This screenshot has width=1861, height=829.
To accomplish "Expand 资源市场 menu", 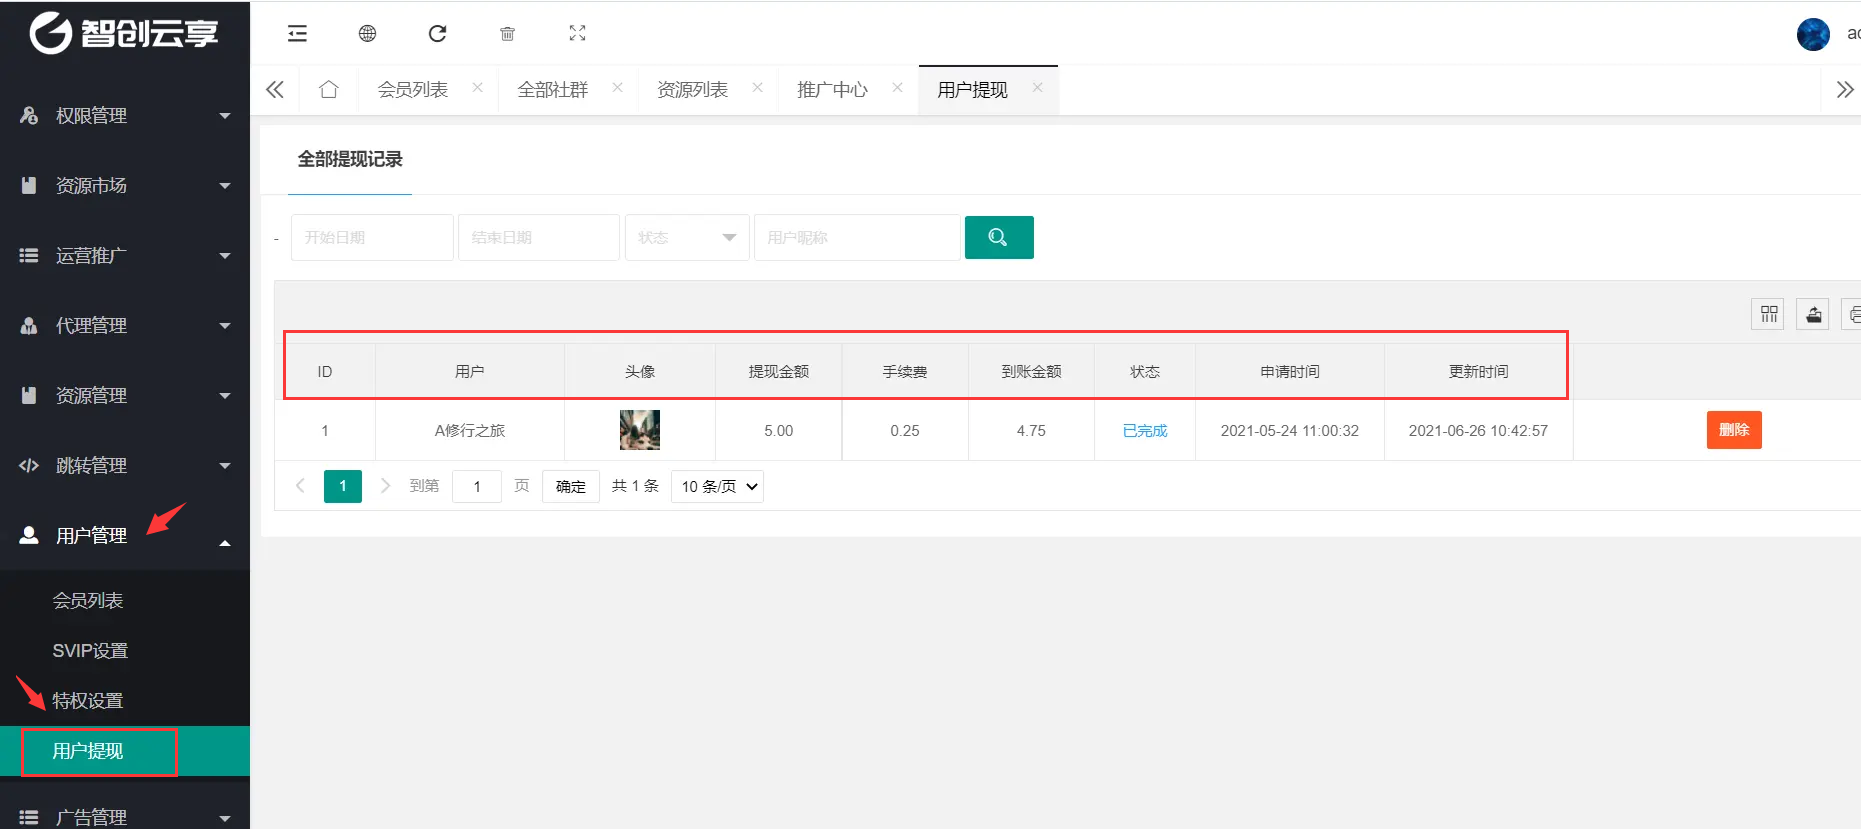I will click(x=125, y=186).
